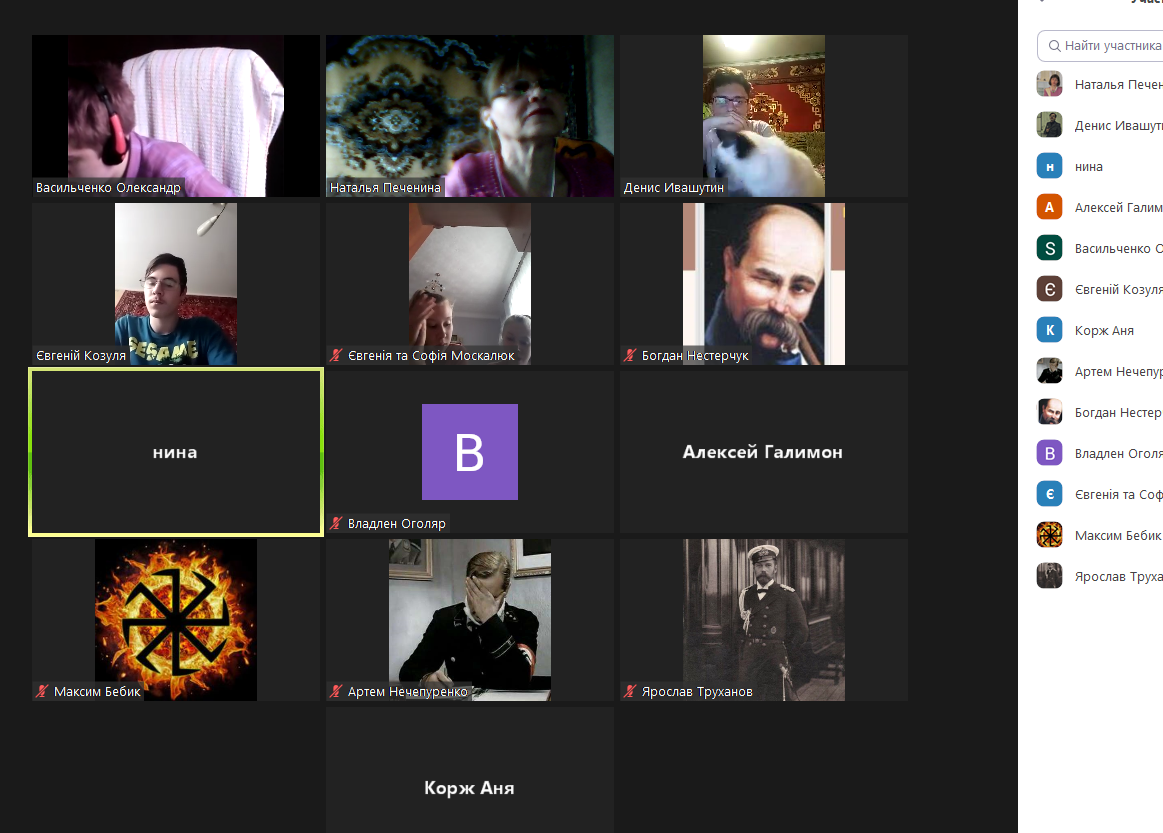
Task: Click the muted mic icon on Максим Бебик tile
Action: (x=42, y=691)
